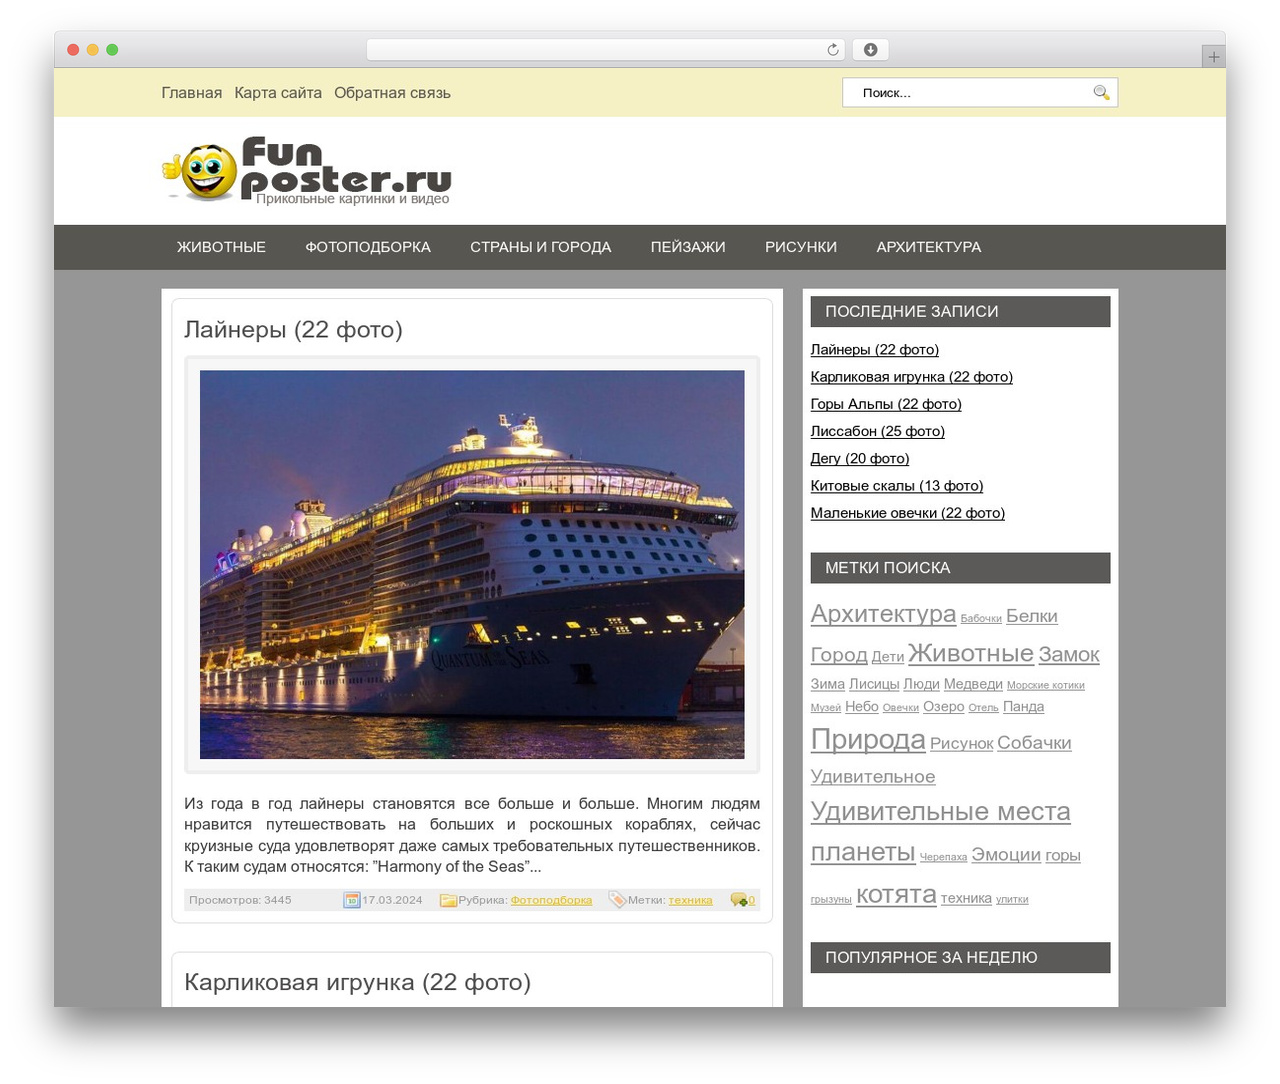Click the browser reload icon
The height and width of the screenshot is (1084, 1280).
coord(833,50)
